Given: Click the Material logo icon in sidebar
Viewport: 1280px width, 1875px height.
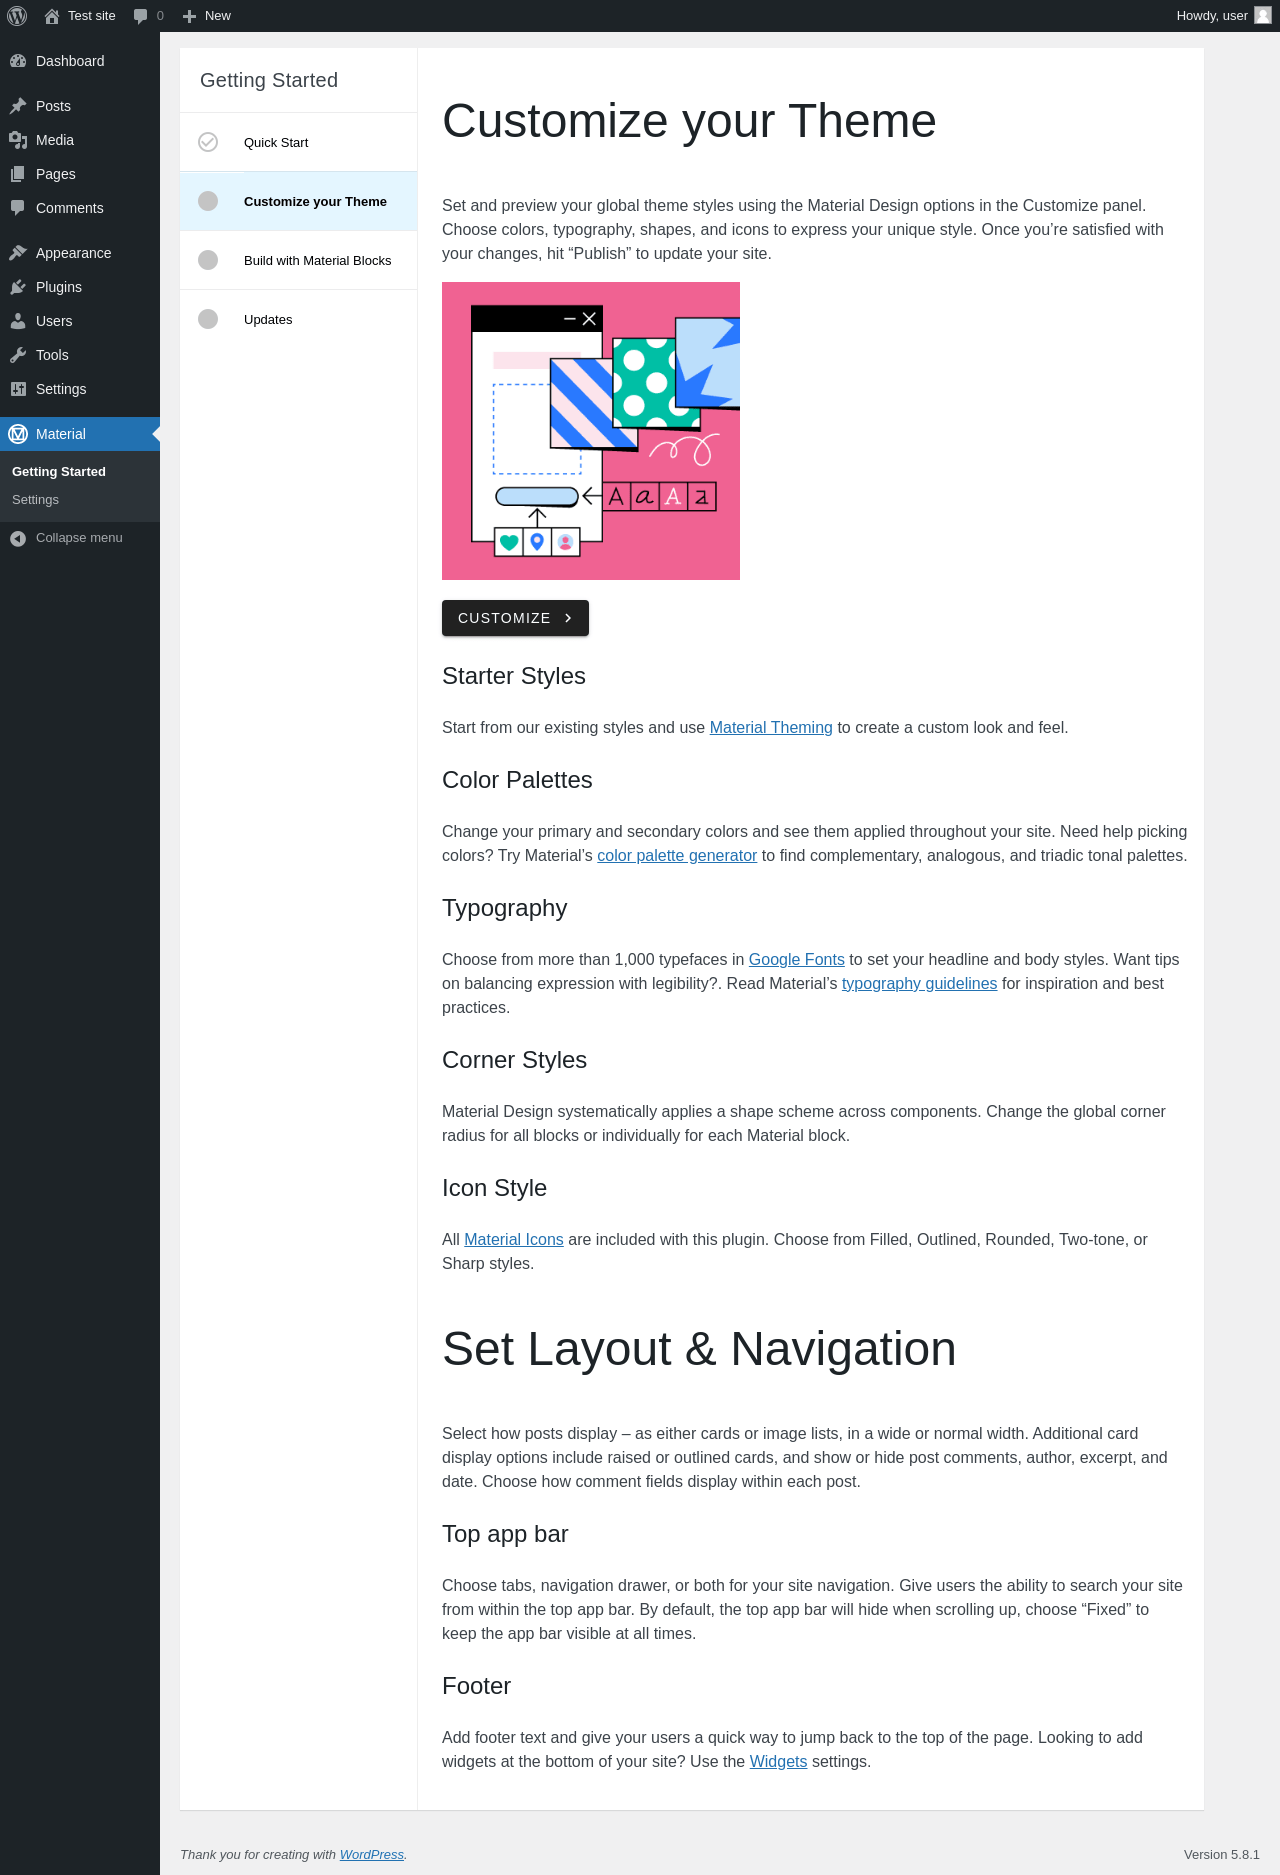Looking at the screenshot, I should point(18,434).
